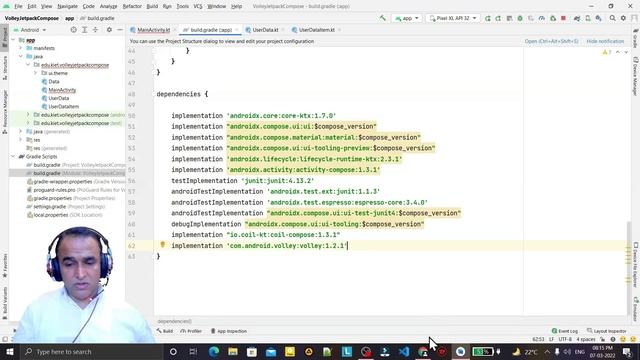Open the Project tool window sidebar button

click(x=4, y=38)
